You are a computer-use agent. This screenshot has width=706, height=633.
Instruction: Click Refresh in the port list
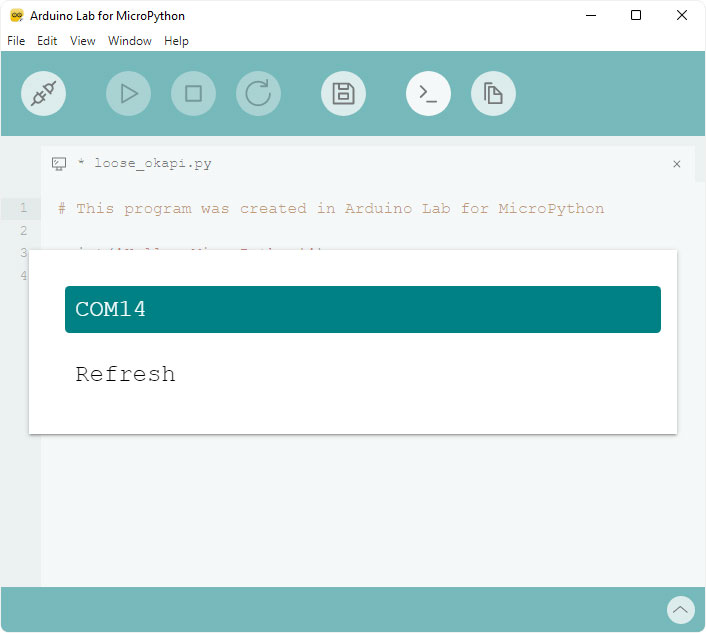click(125, 374)
